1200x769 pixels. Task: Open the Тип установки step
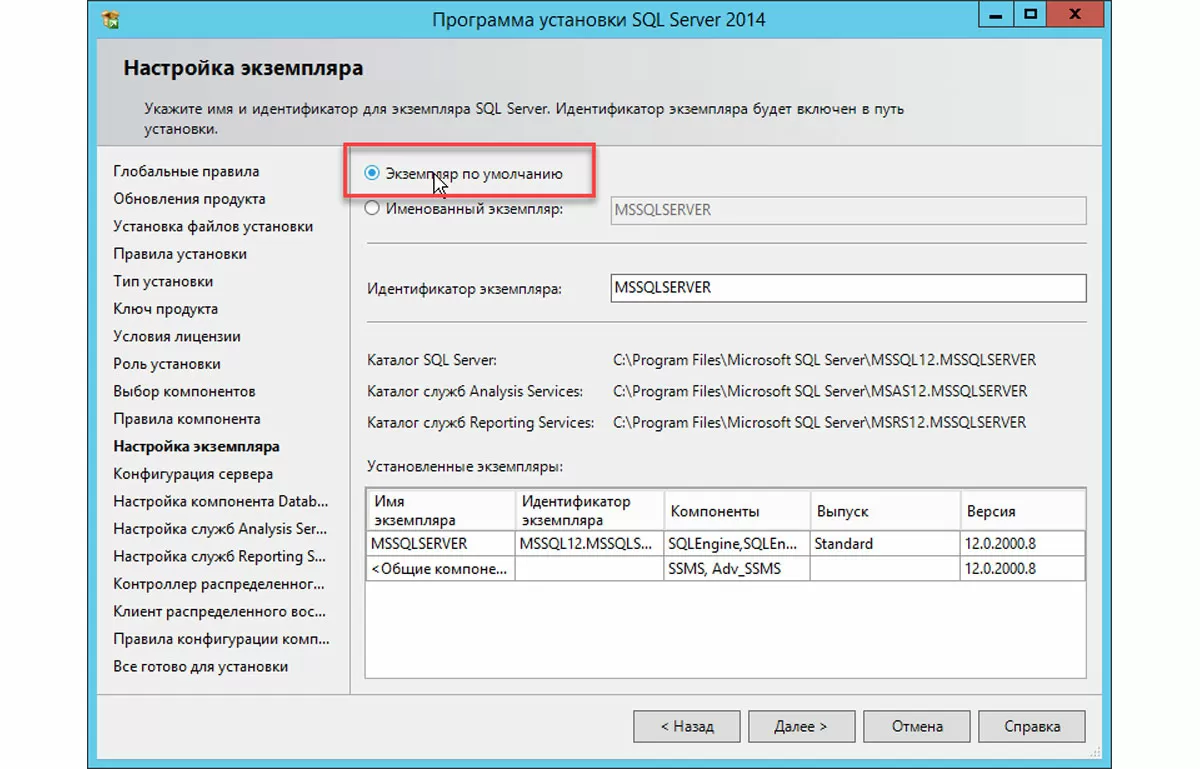click(163, 281)
